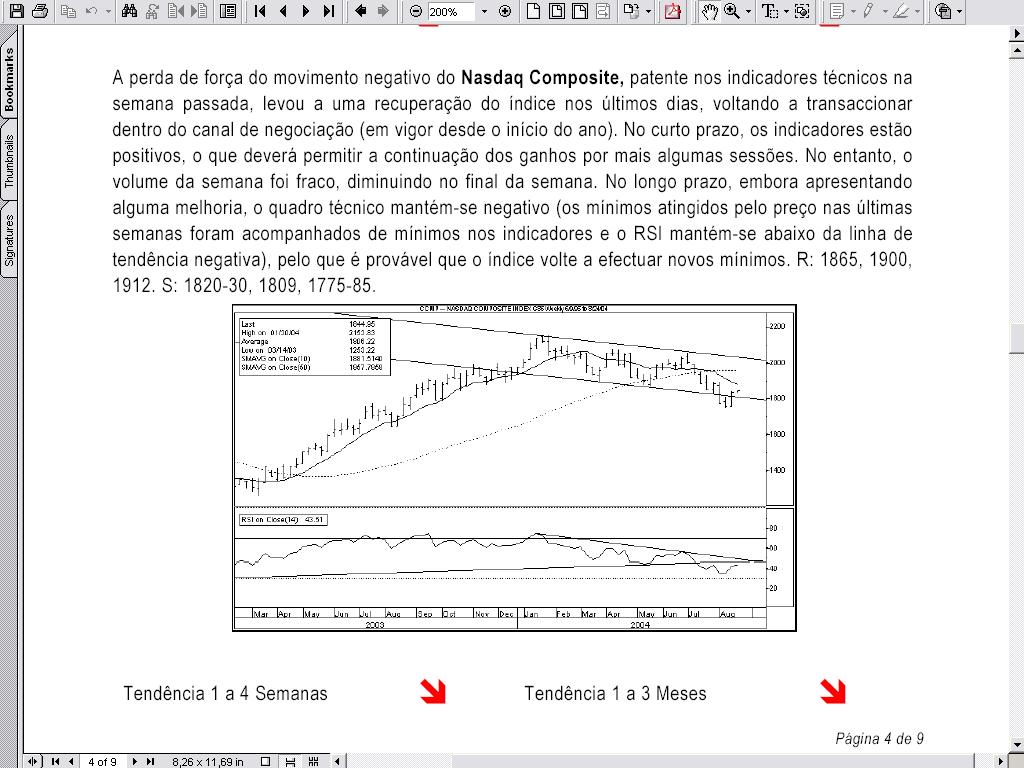This screenshot has height=768, width=1024.
Task: Select the Graphics Select tool
Action: tap(802, 10)
